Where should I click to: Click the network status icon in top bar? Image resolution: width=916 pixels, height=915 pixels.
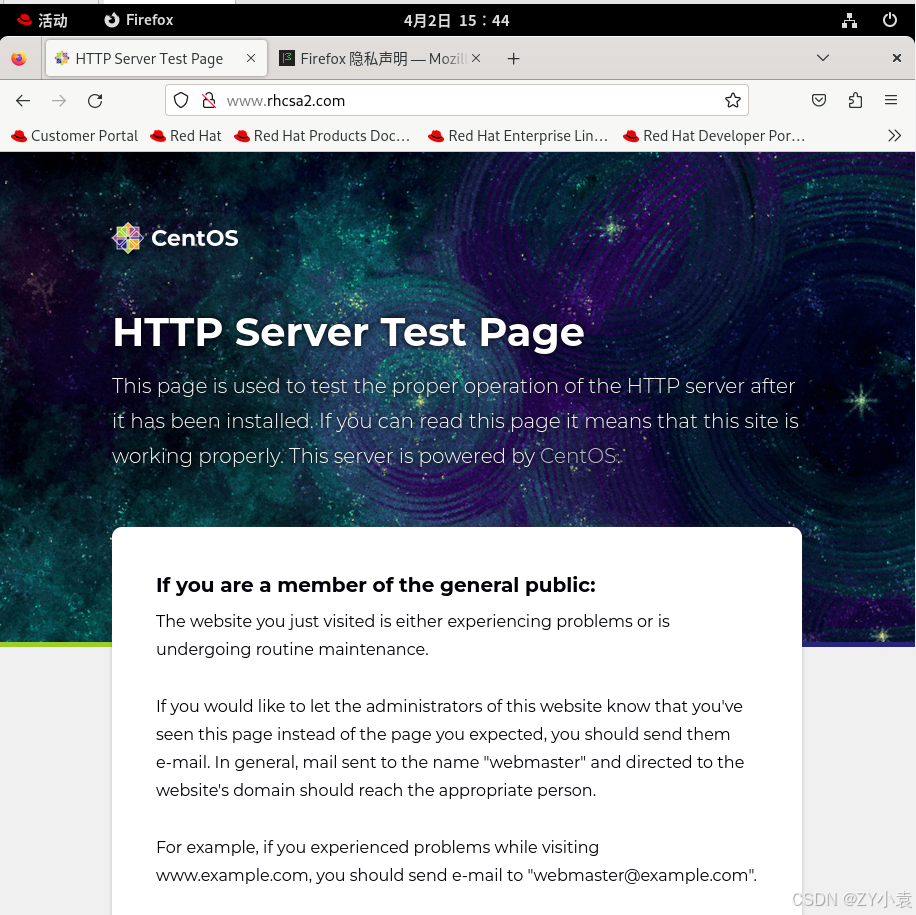click(x=849, y=20)
